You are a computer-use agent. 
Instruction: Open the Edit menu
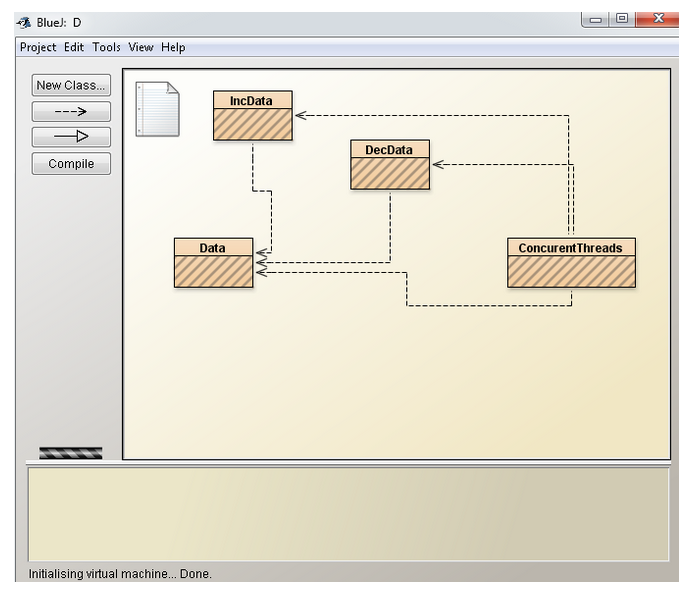coord(74,47)
